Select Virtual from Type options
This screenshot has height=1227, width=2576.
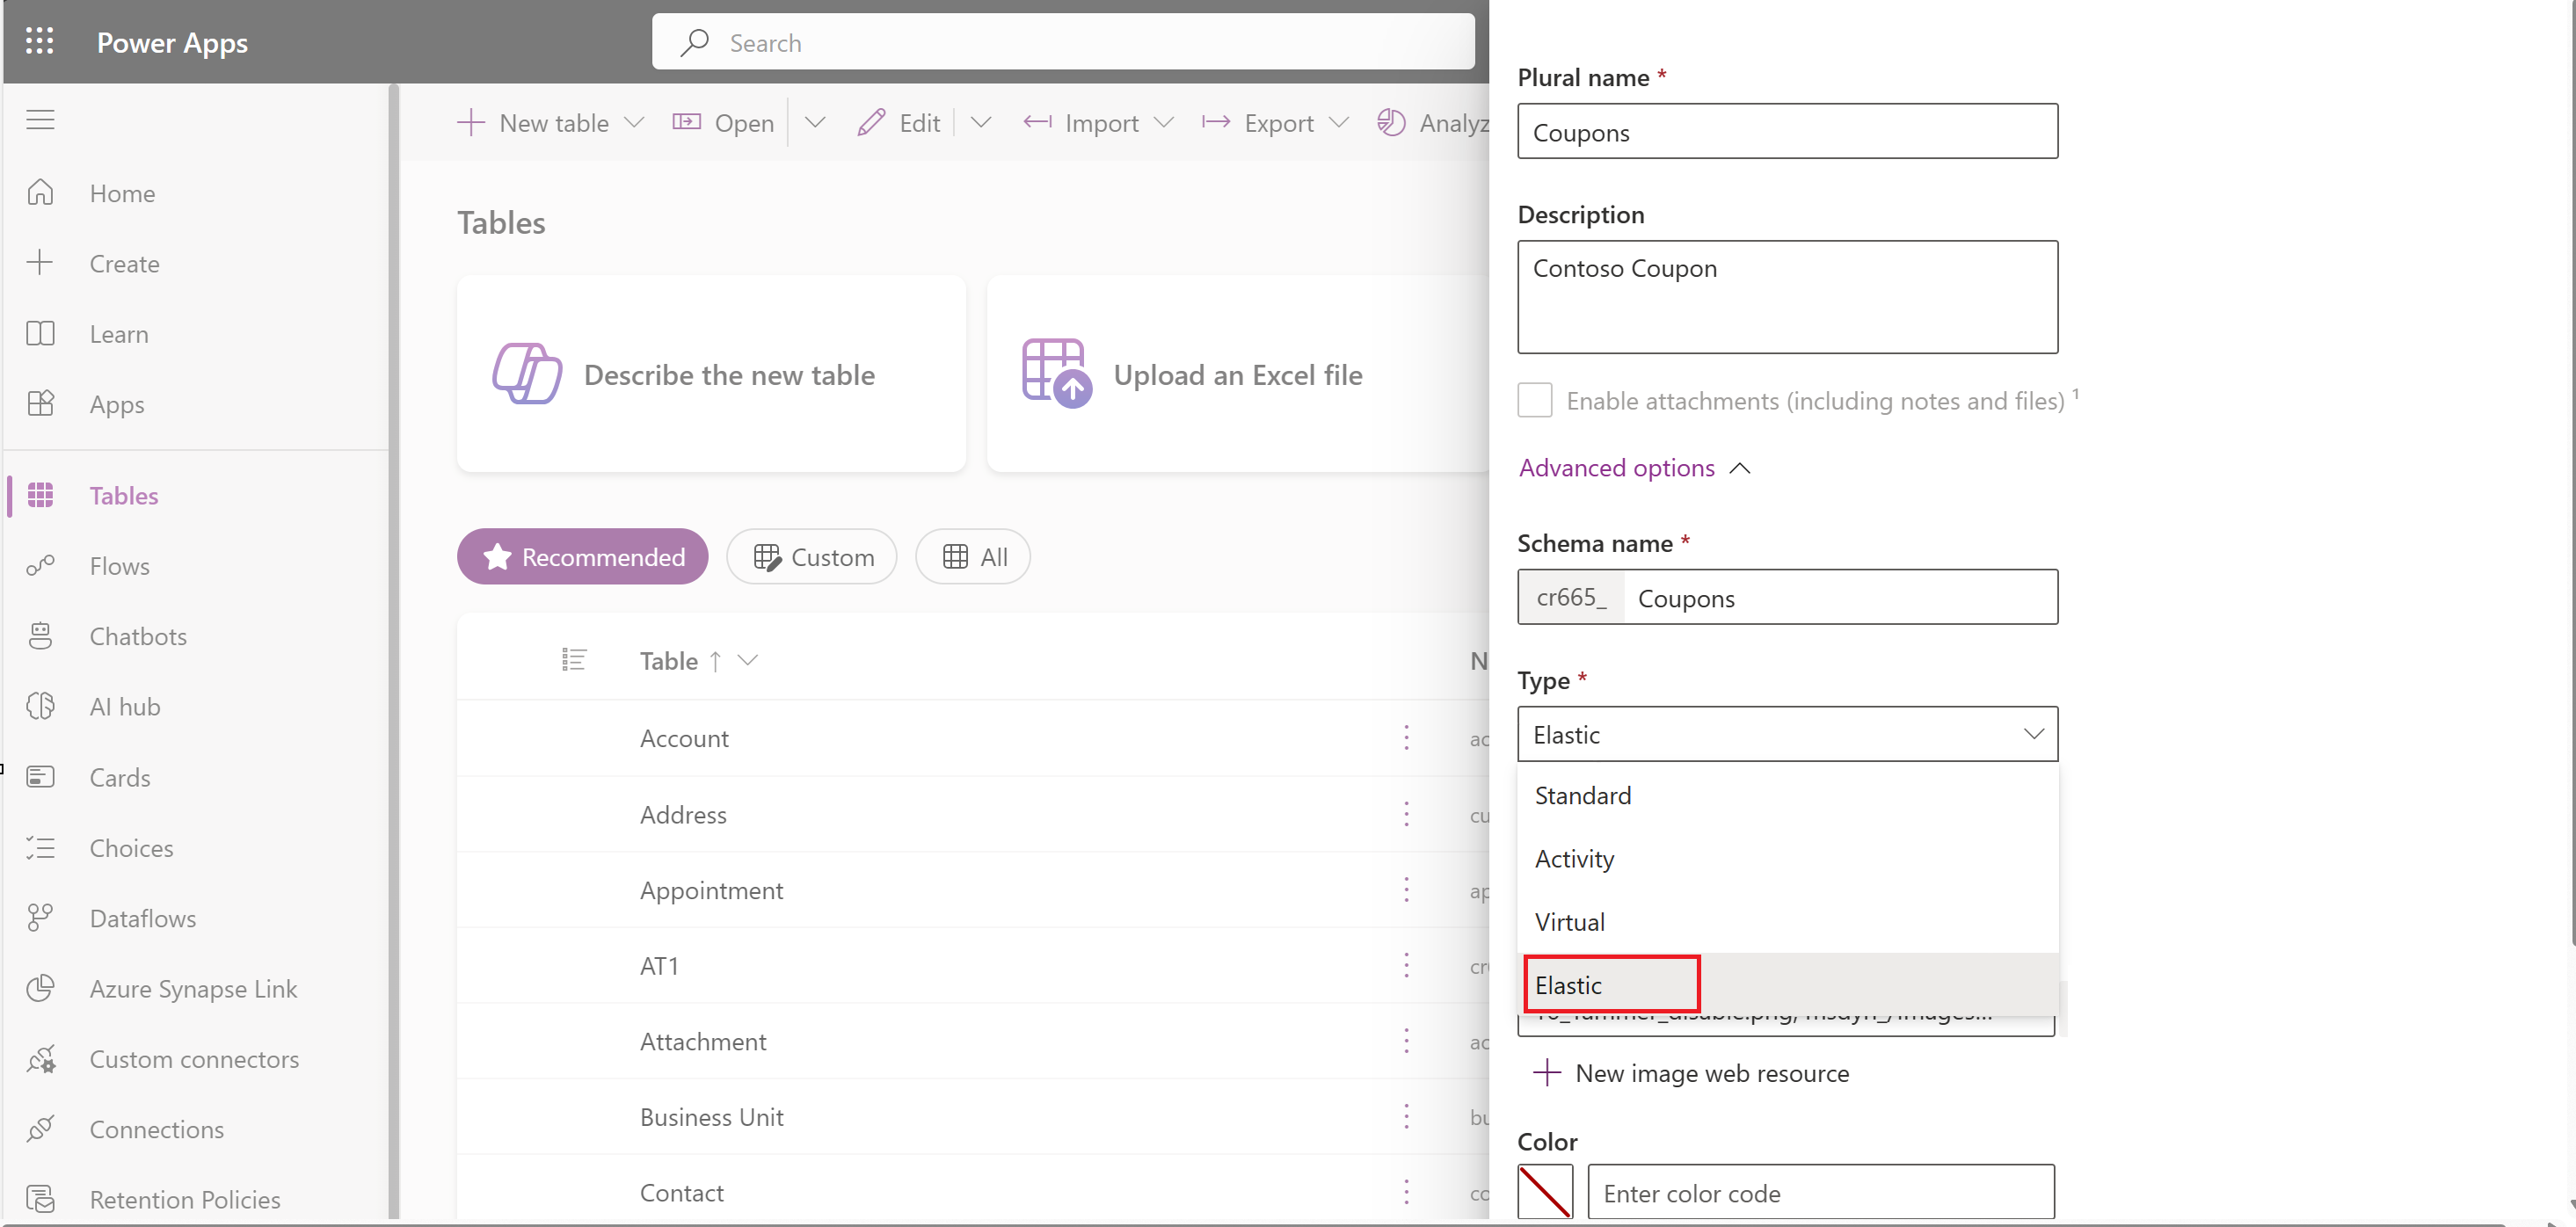click(1569, 920)
